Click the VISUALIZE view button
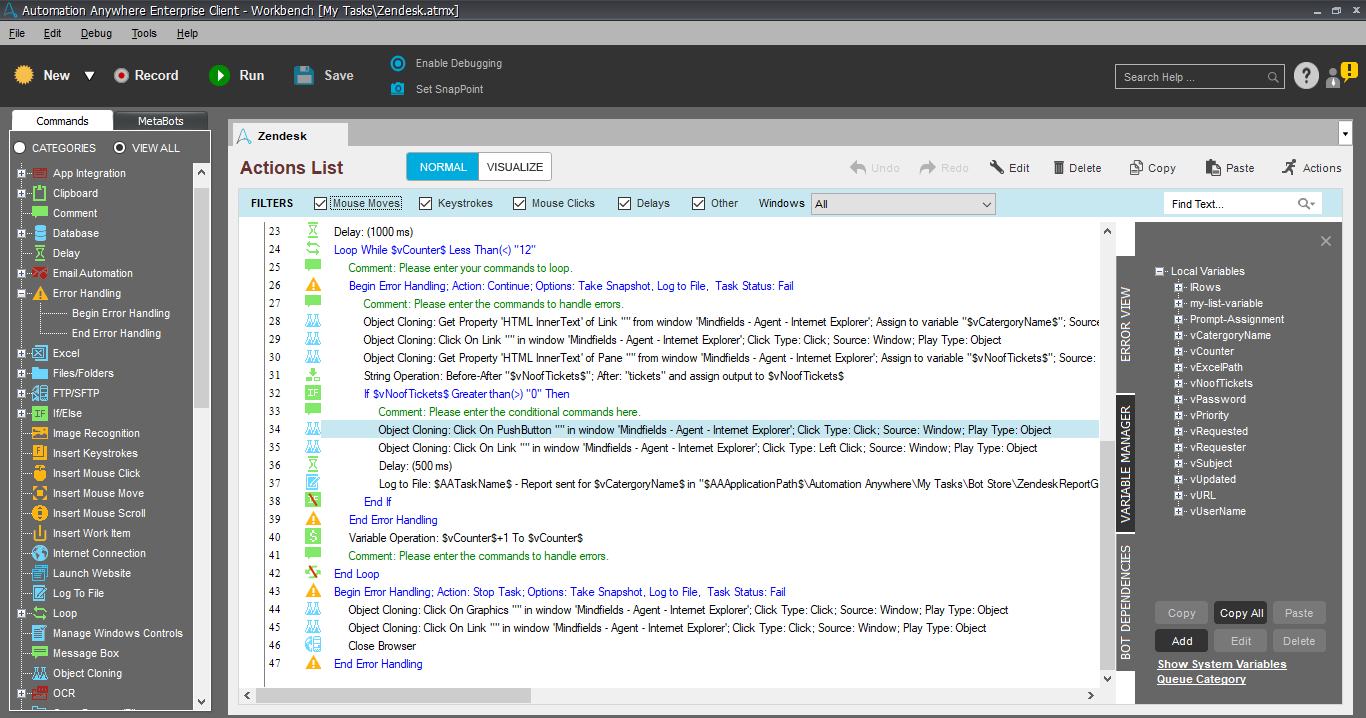1366x718 pixels. click(514, 167)
